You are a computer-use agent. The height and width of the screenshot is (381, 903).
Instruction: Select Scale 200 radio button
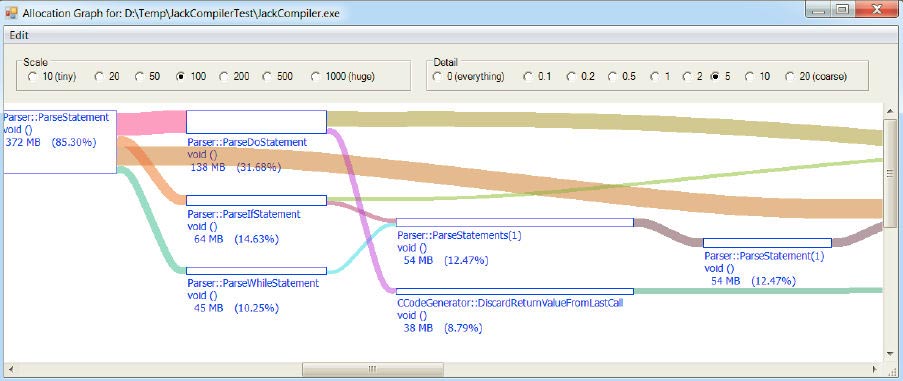224,77
